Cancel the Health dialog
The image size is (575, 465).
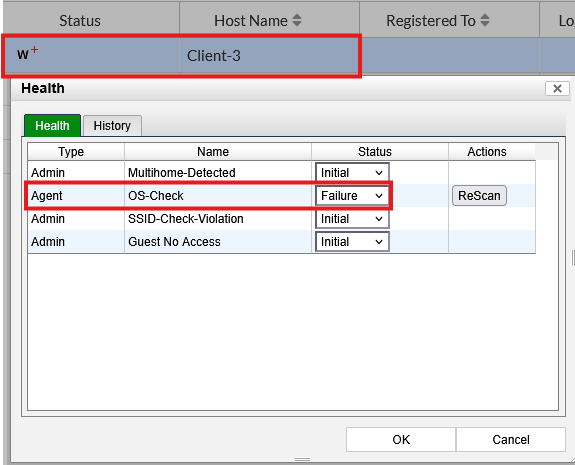511,439
